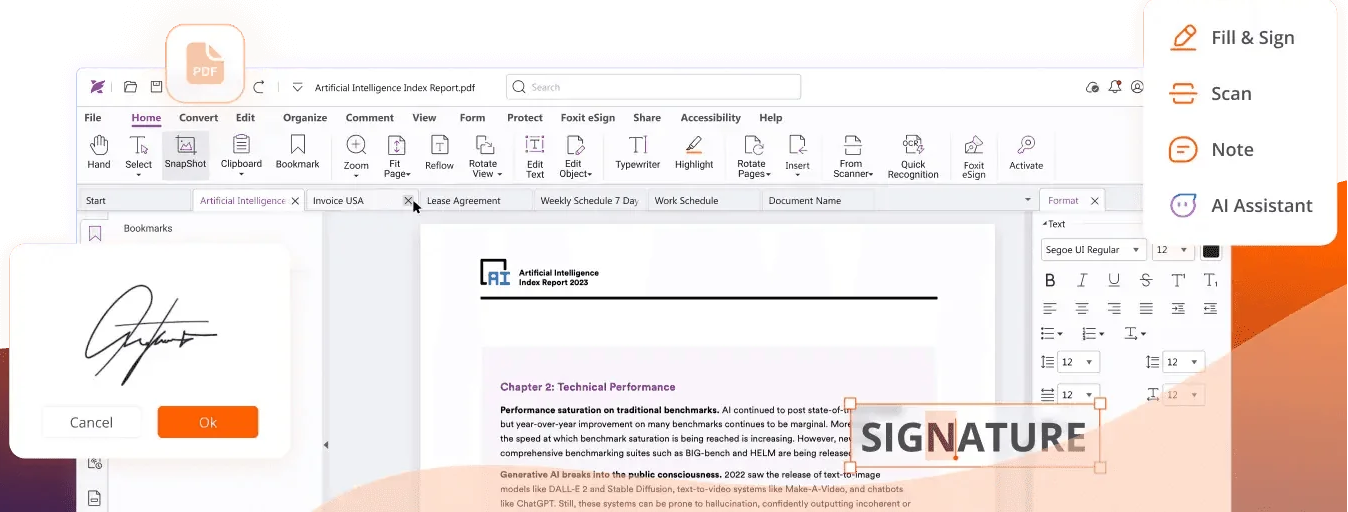Expand the Insert dropdown
The height and width of the screenshot is (512, 1348).
797,175
